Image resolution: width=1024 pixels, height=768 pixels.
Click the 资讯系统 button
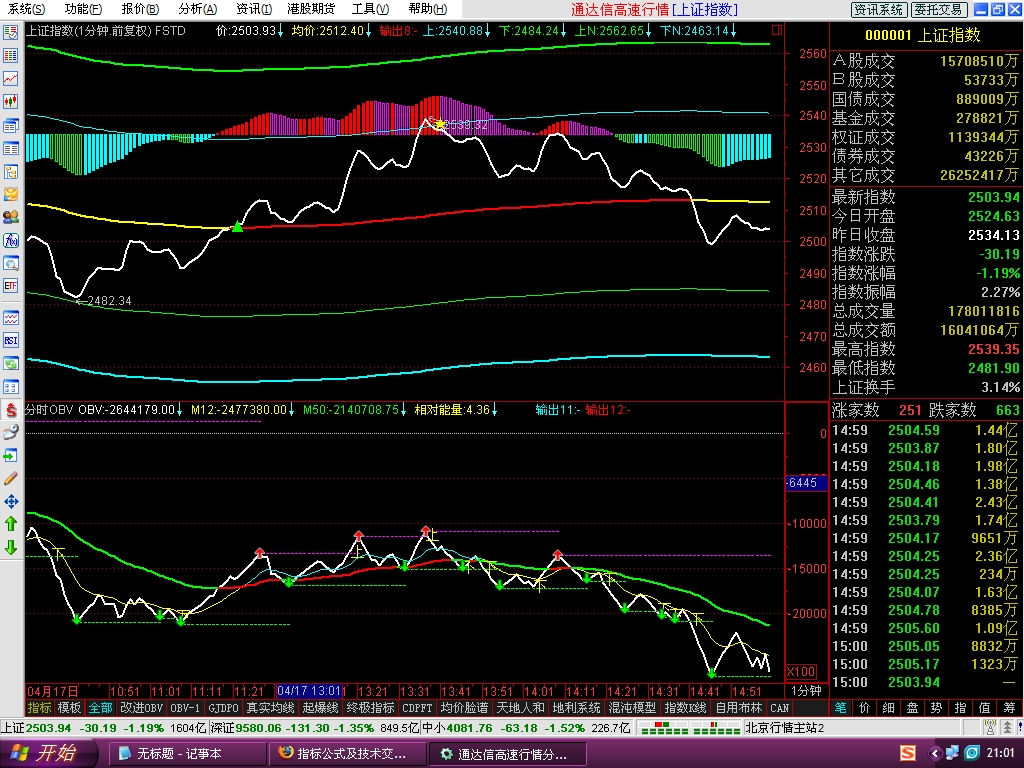[x=878, y=9]
